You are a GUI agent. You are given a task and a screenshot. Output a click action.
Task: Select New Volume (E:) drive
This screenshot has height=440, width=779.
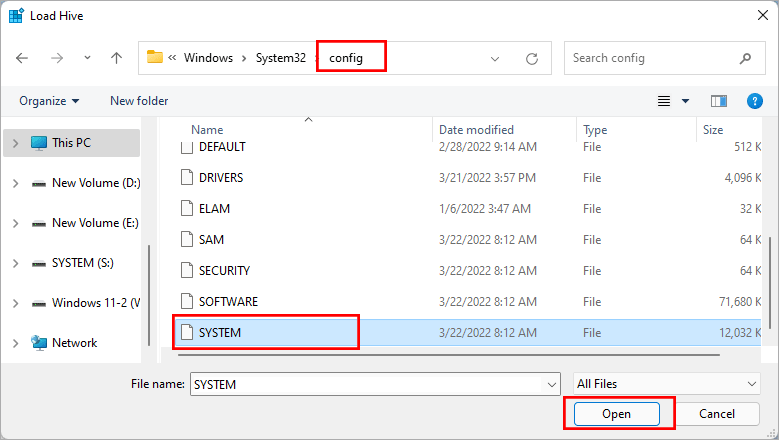(x=85, y=223)
